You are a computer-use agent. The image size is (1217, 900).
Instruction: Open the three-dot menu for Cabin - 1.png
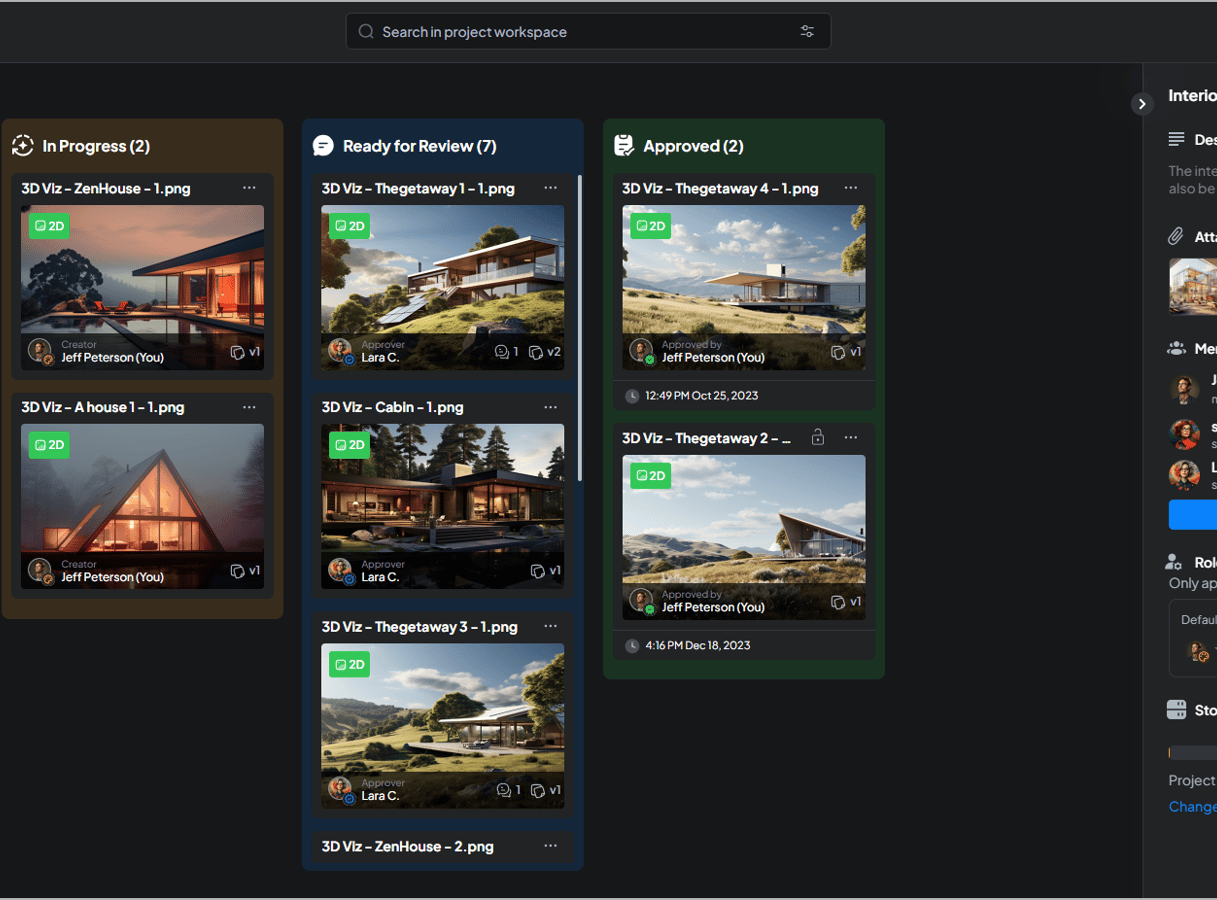[550, 407]
